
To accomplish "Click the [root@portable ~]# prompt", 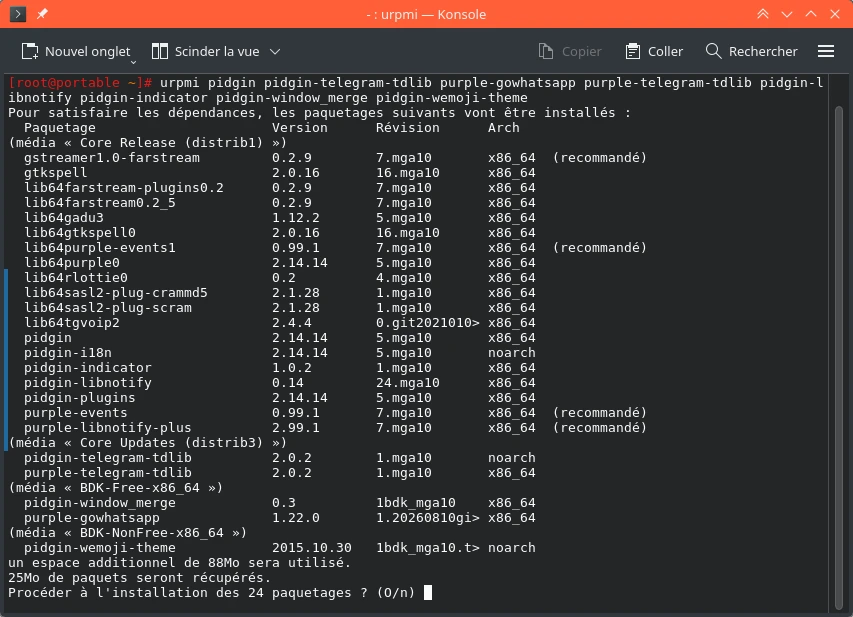I will tap(79, 83).
